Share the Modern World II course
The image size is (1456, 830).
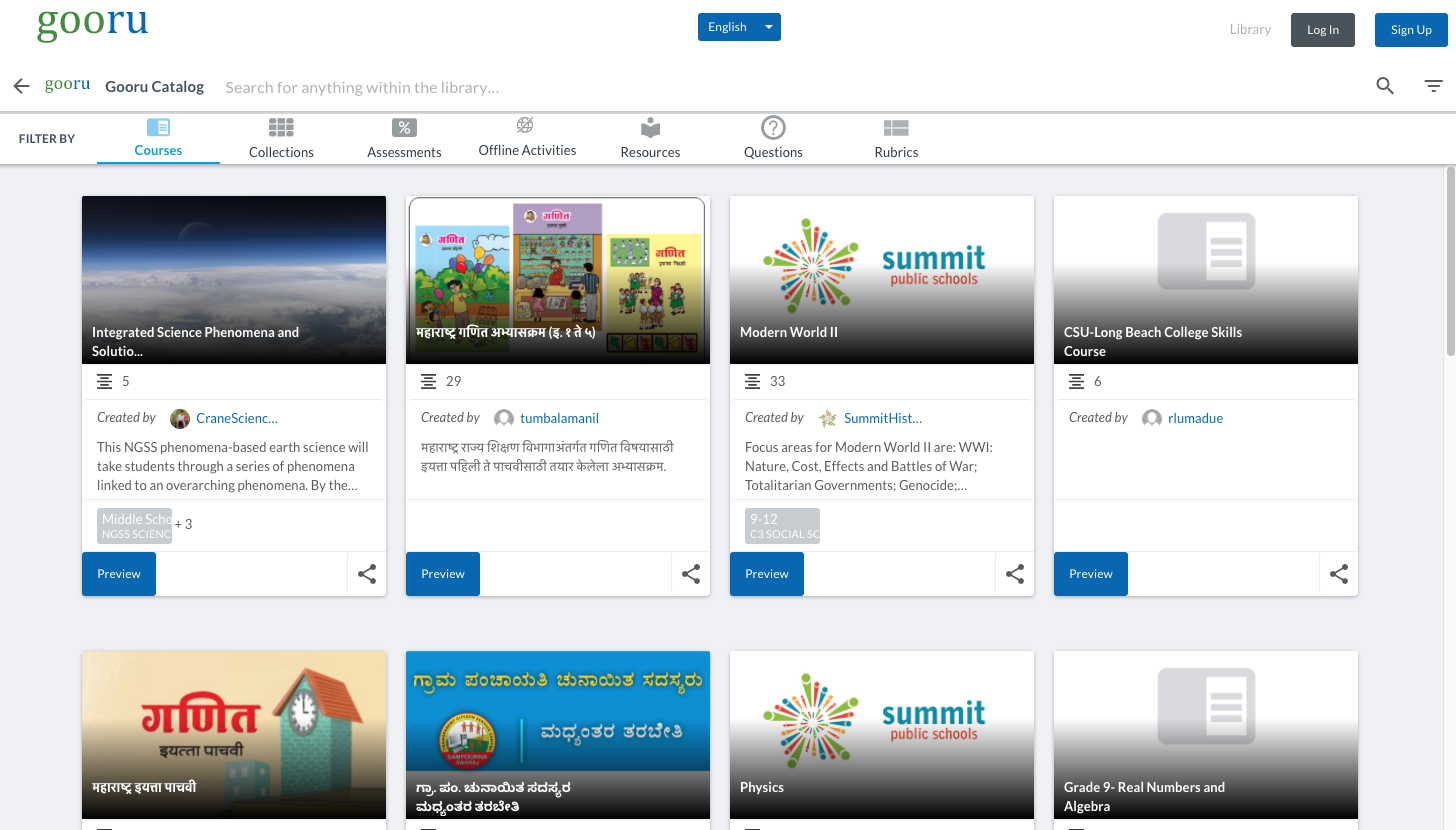tap(1015, 574)
